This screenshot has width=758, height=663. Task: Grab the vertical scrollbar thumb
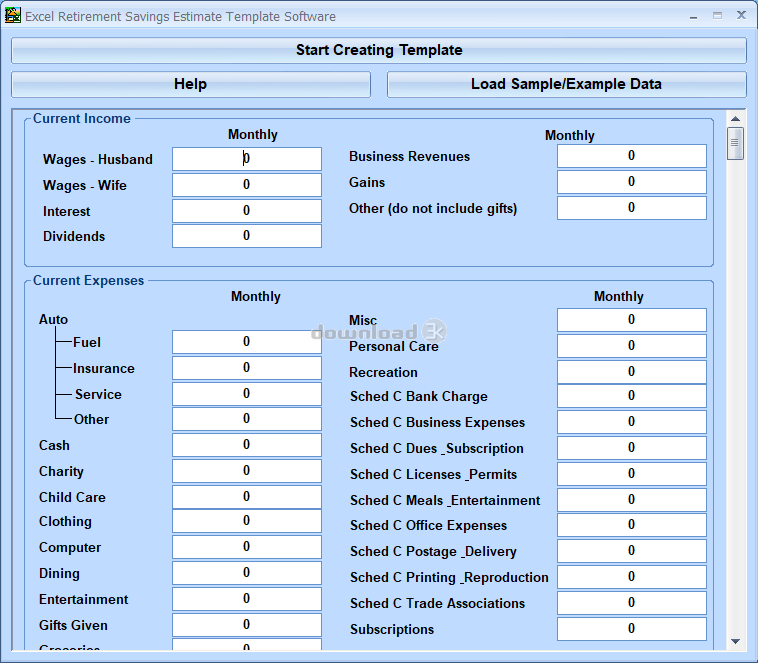click(x=735, y=143)
